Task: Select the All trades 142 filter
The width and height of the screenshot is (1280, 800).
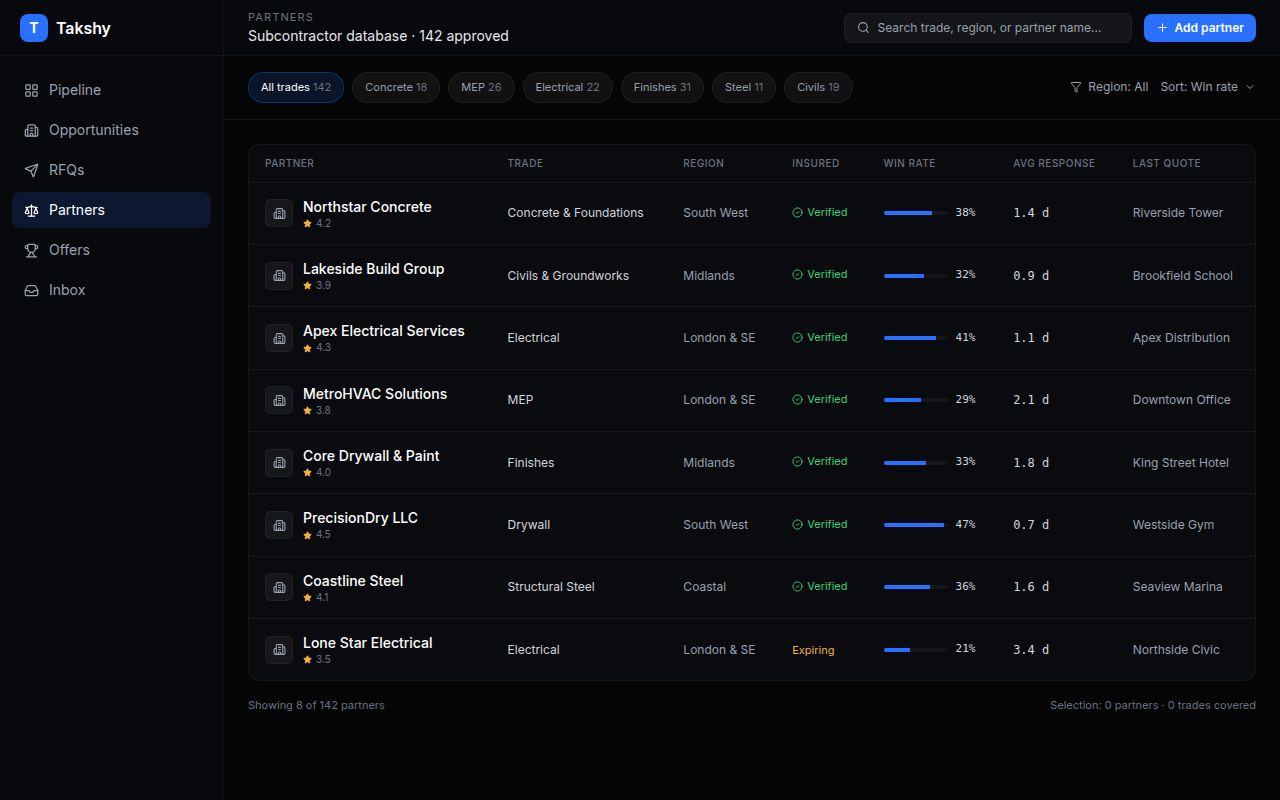Action: coord(296,87)
